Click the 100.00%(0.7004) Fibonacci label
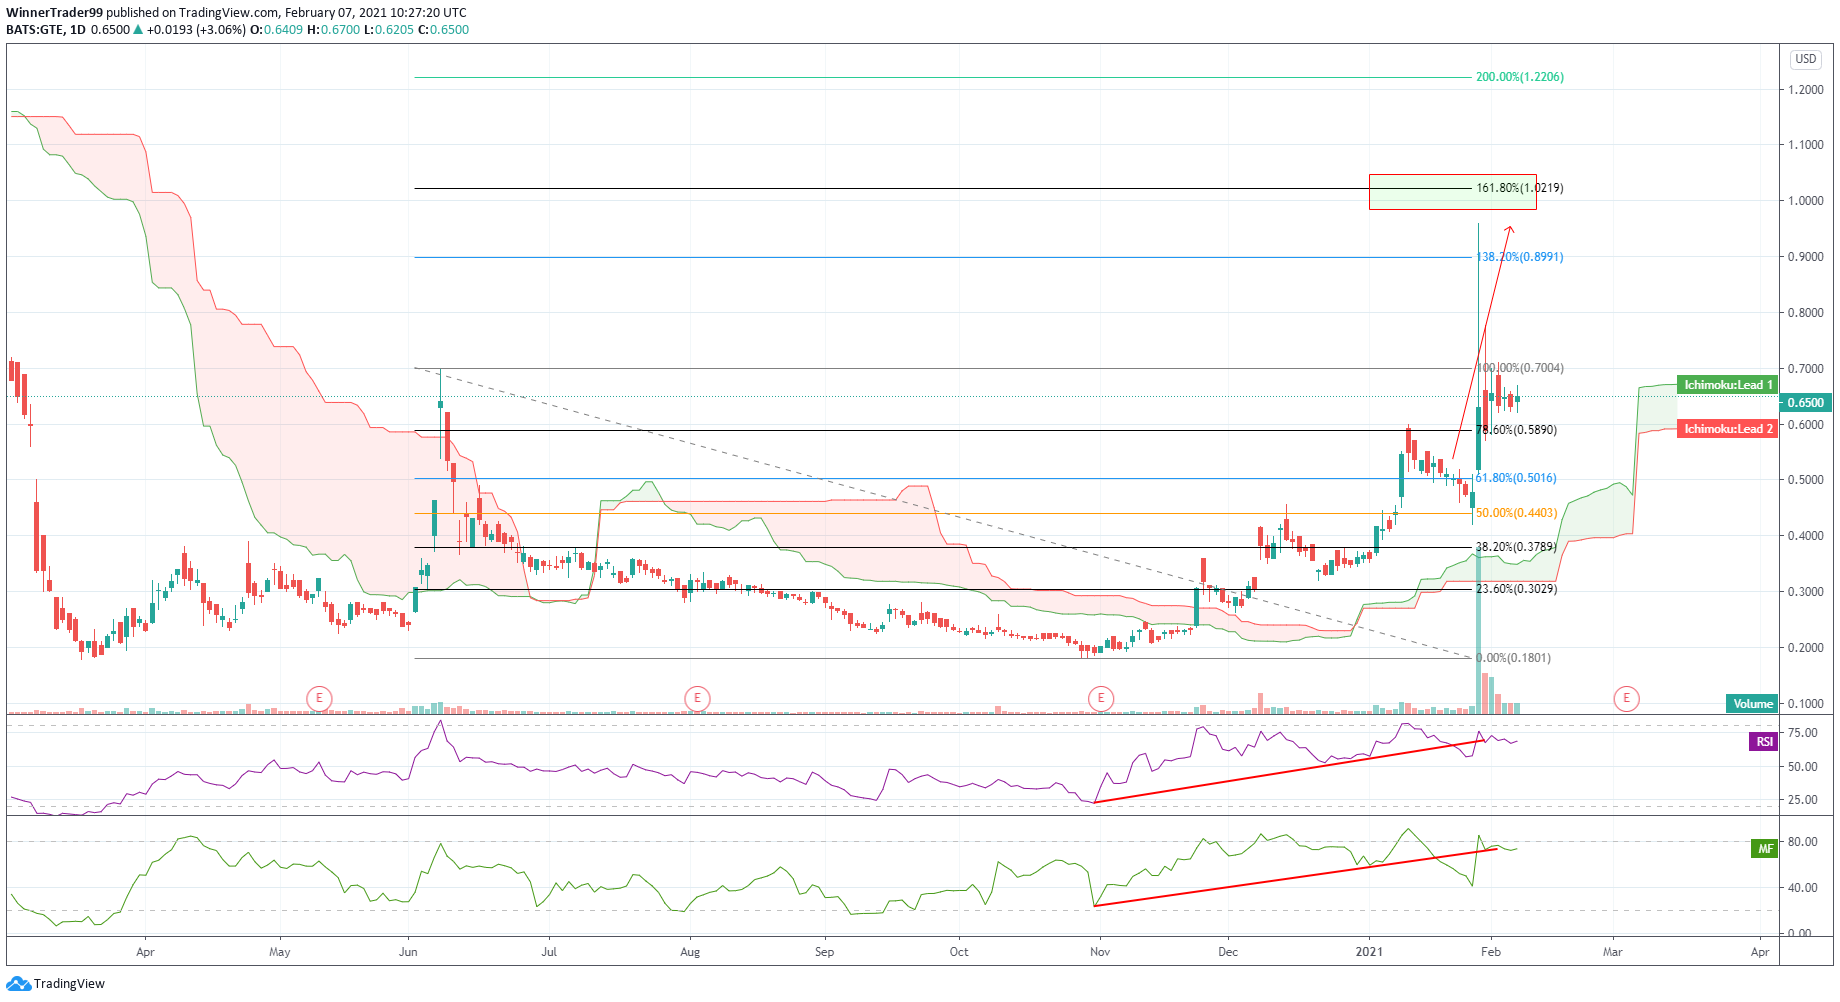 [x=1520, y=368]
